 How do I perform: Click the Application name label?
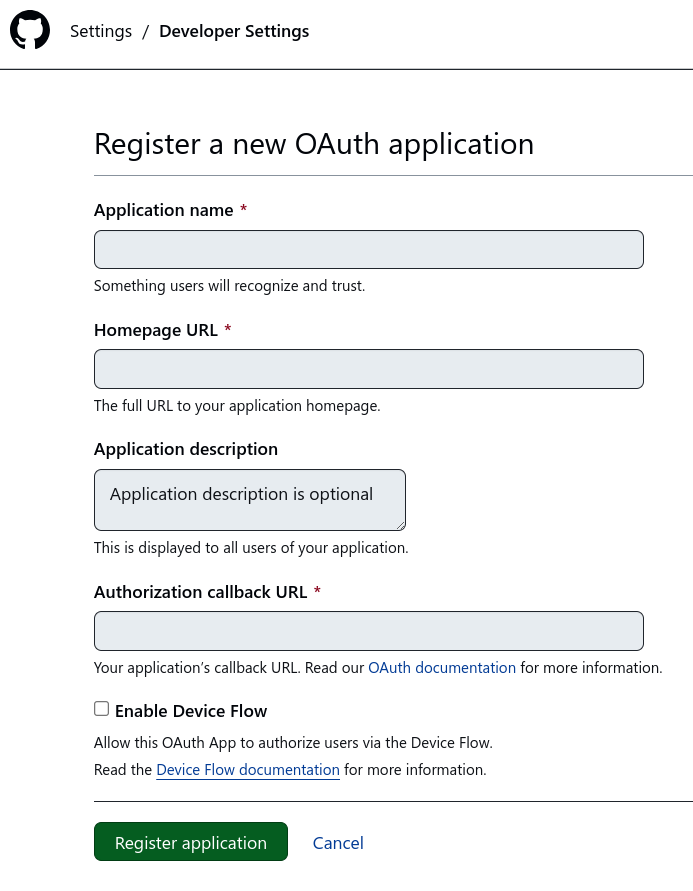163,210
